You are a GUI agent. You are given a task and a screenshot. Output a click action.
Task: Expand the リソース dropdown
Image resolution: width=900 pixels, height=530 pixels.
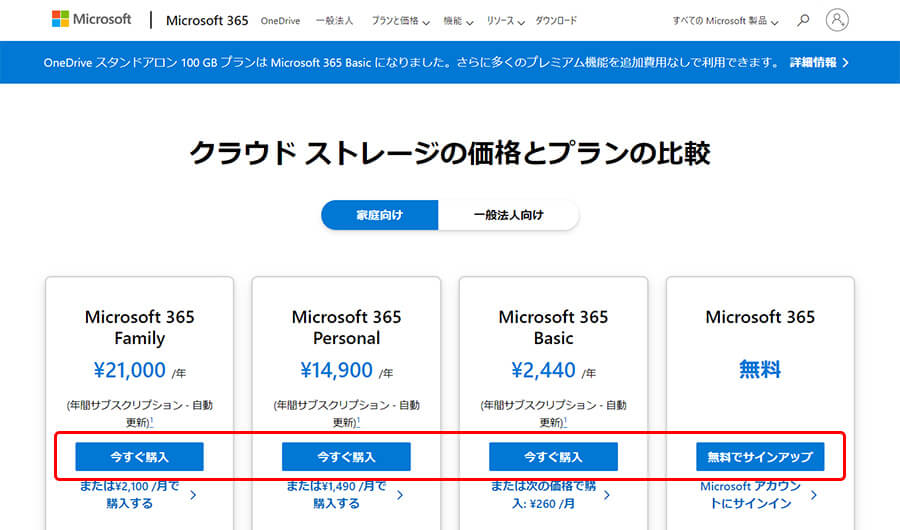(505, 21)
